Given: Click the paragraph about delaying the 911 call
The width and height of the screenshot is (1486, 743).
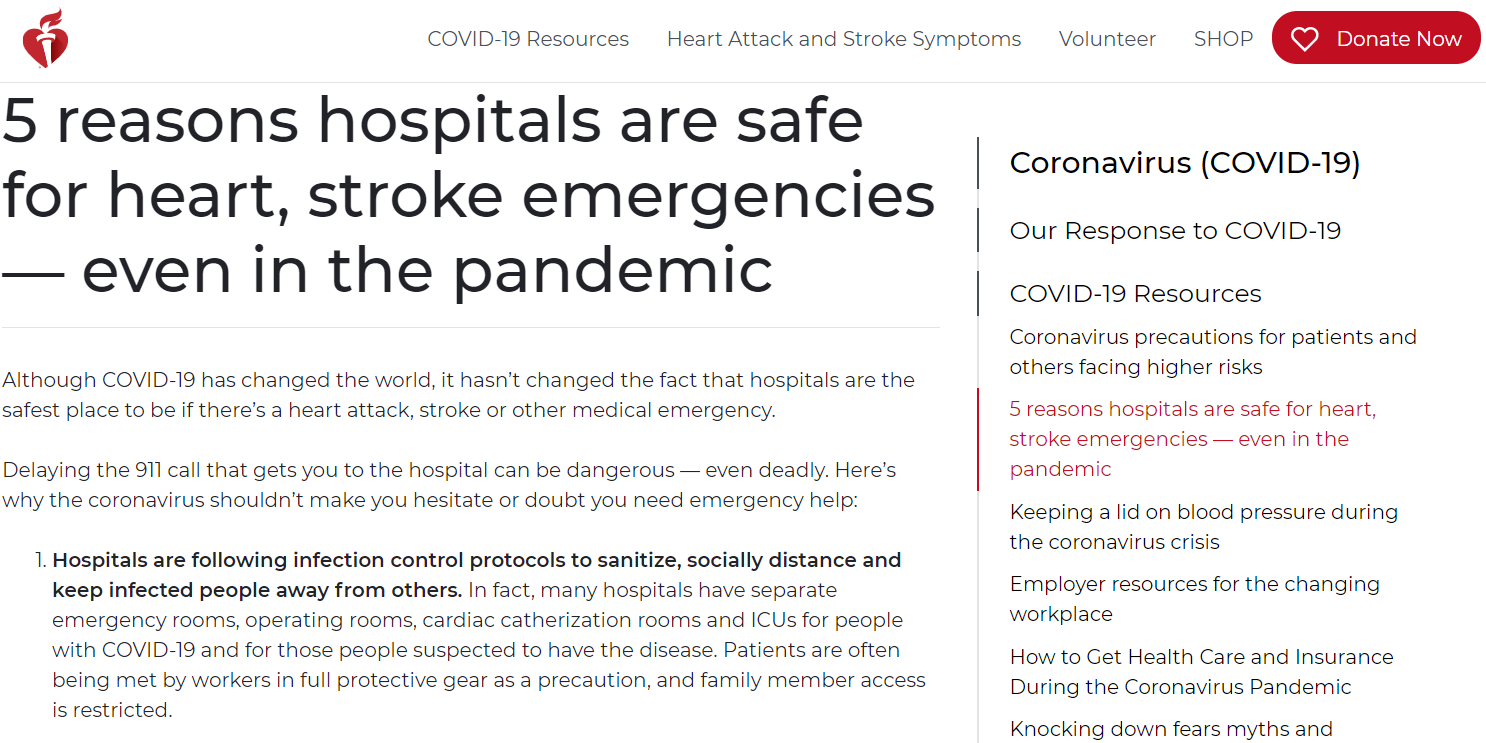Looking at the screenshot, I should (449, 485).
